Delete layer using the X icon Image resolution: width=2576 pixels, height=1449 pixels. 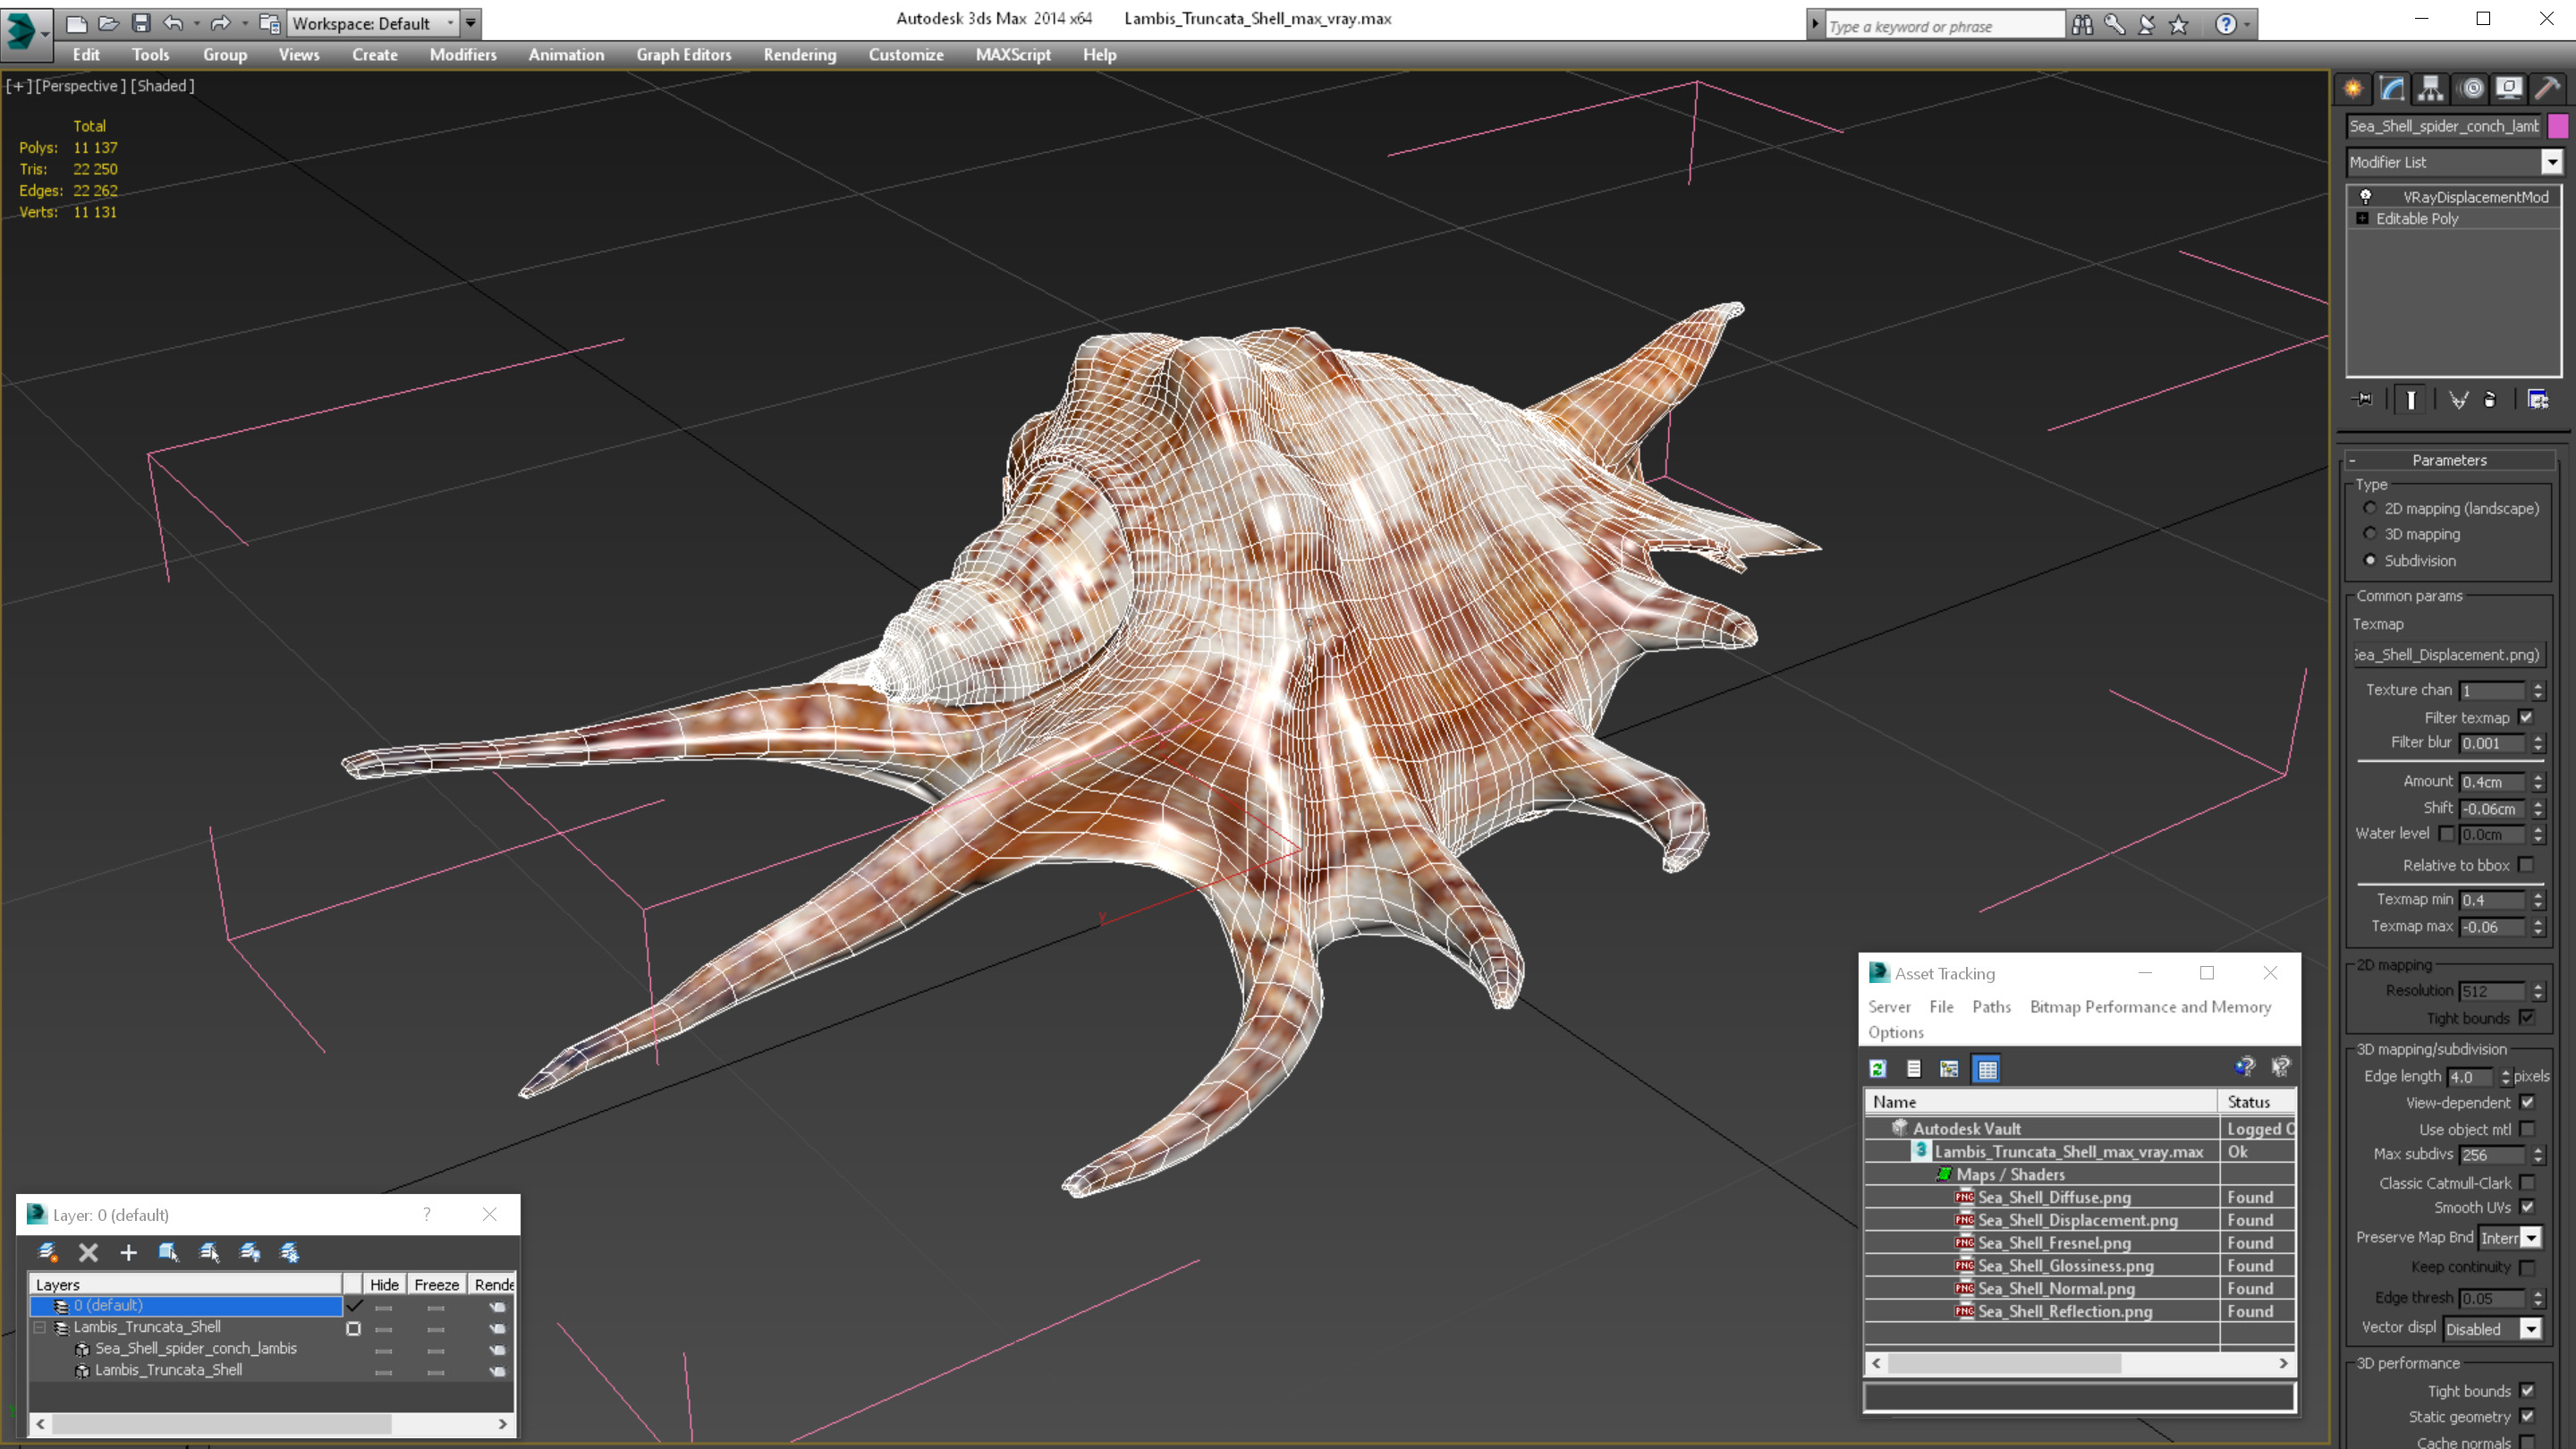tap(88, 1252)
